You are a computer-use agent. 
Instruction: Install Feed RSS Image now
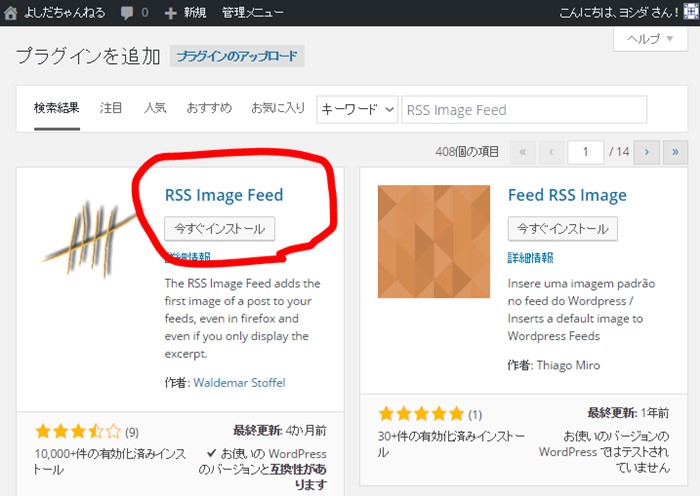(x=562, y=229)
